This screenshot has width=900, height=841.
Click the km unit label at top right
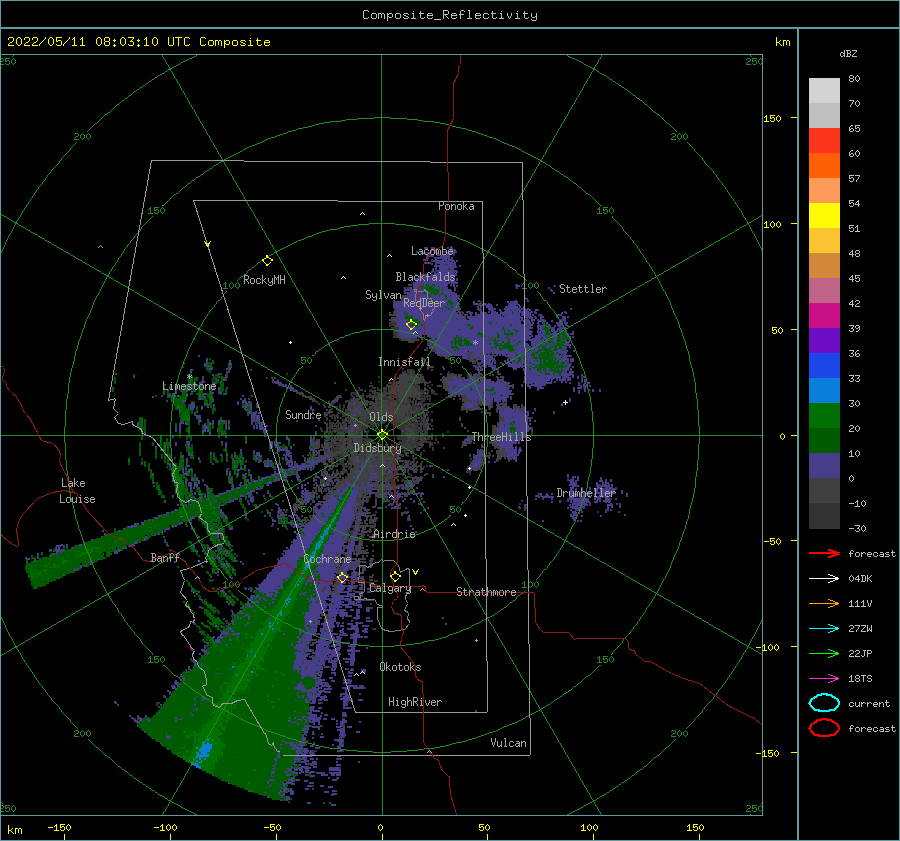[x=782, y=42]
